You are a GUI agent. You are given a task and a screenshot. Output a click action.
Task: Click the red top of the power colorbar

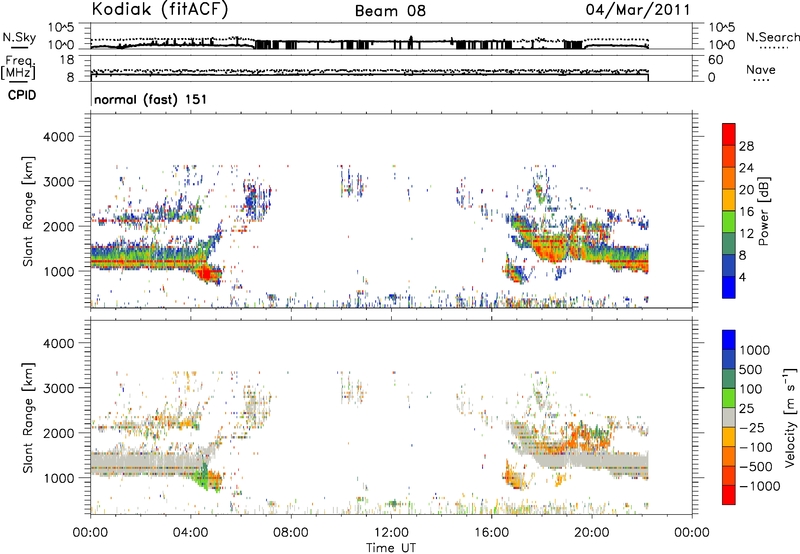tap(729, 134)
